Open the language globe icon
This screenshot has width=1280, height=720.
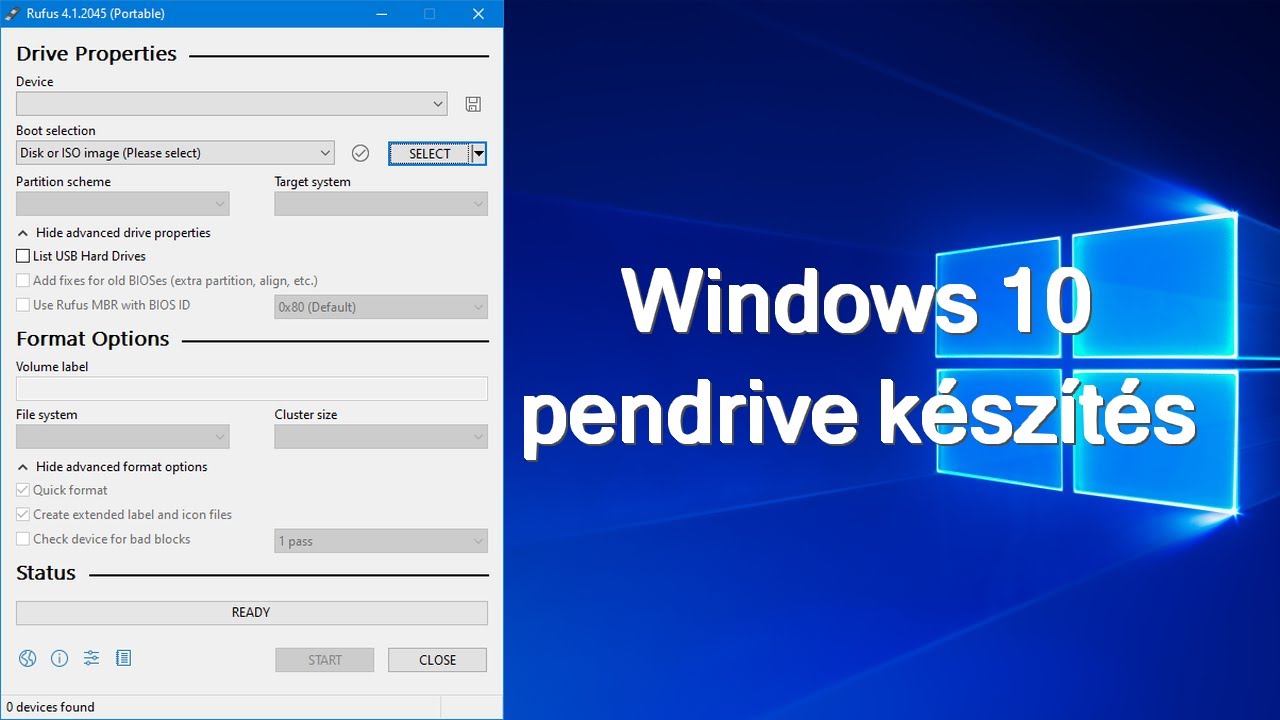pyautogui.click(x=28, y=658)
